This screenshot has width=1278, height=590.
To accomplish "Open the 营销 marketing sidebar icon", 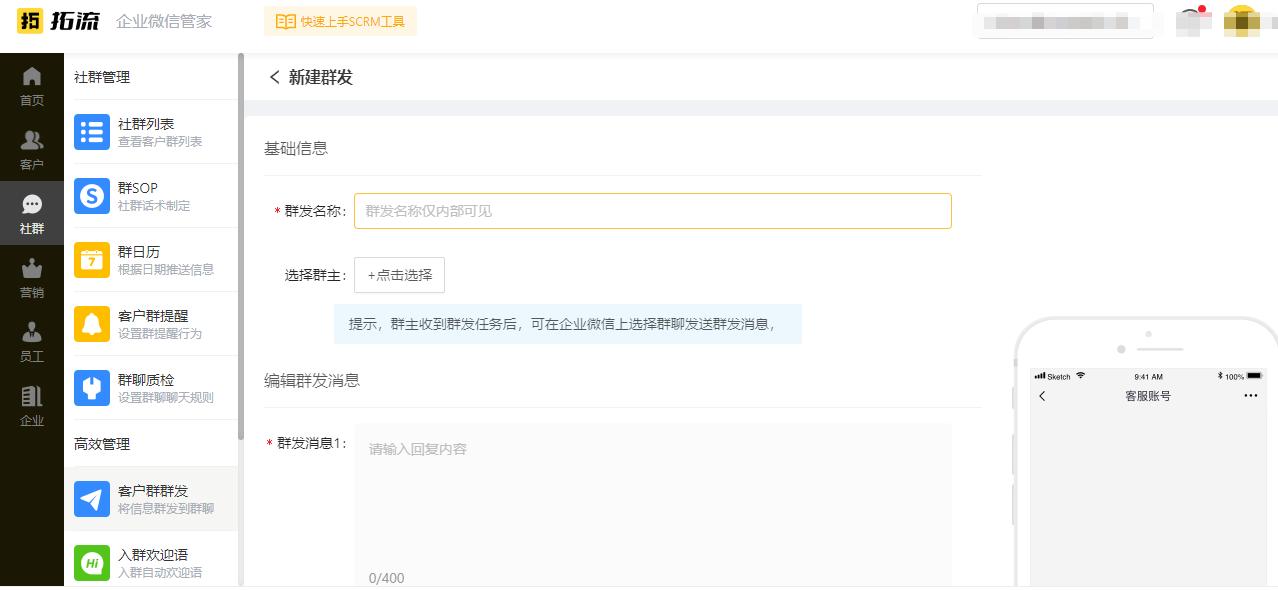I will 32,268.
